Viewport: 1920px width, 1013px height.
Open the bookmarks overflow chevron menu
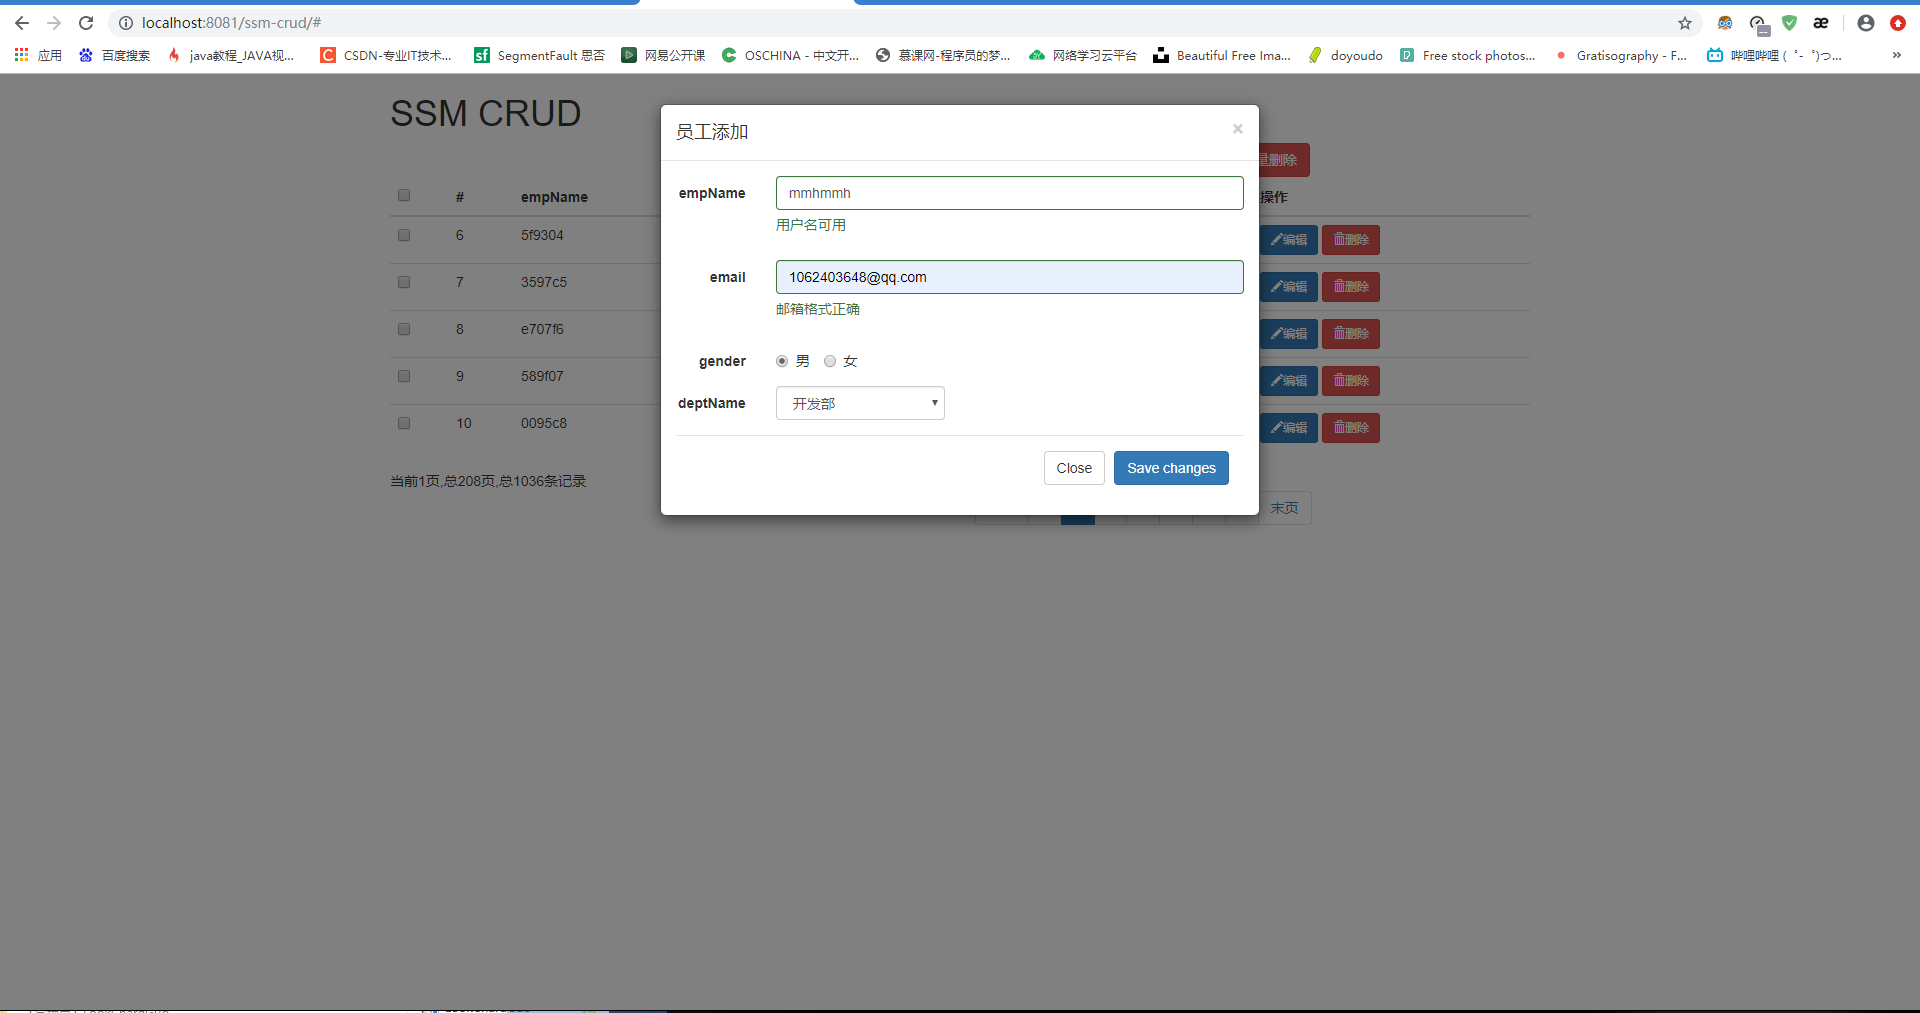click(x=1897, y=55)
